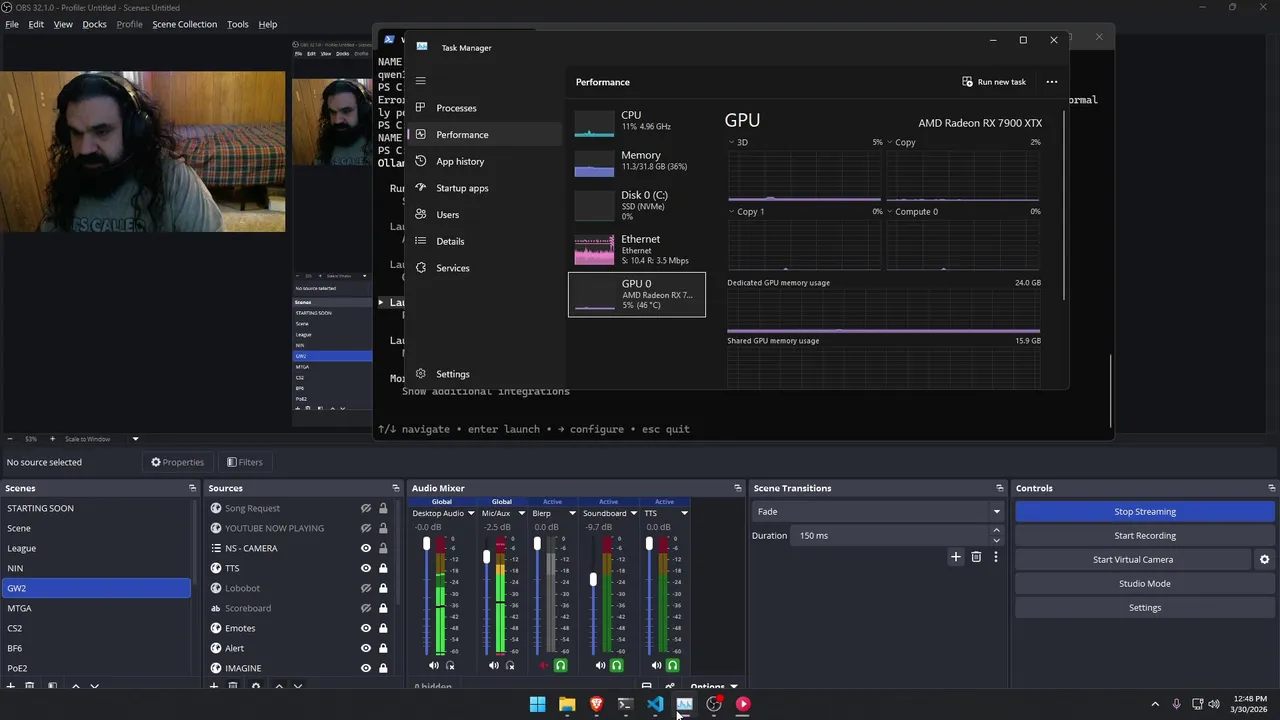Open Windows Start menu

[537, 704]
